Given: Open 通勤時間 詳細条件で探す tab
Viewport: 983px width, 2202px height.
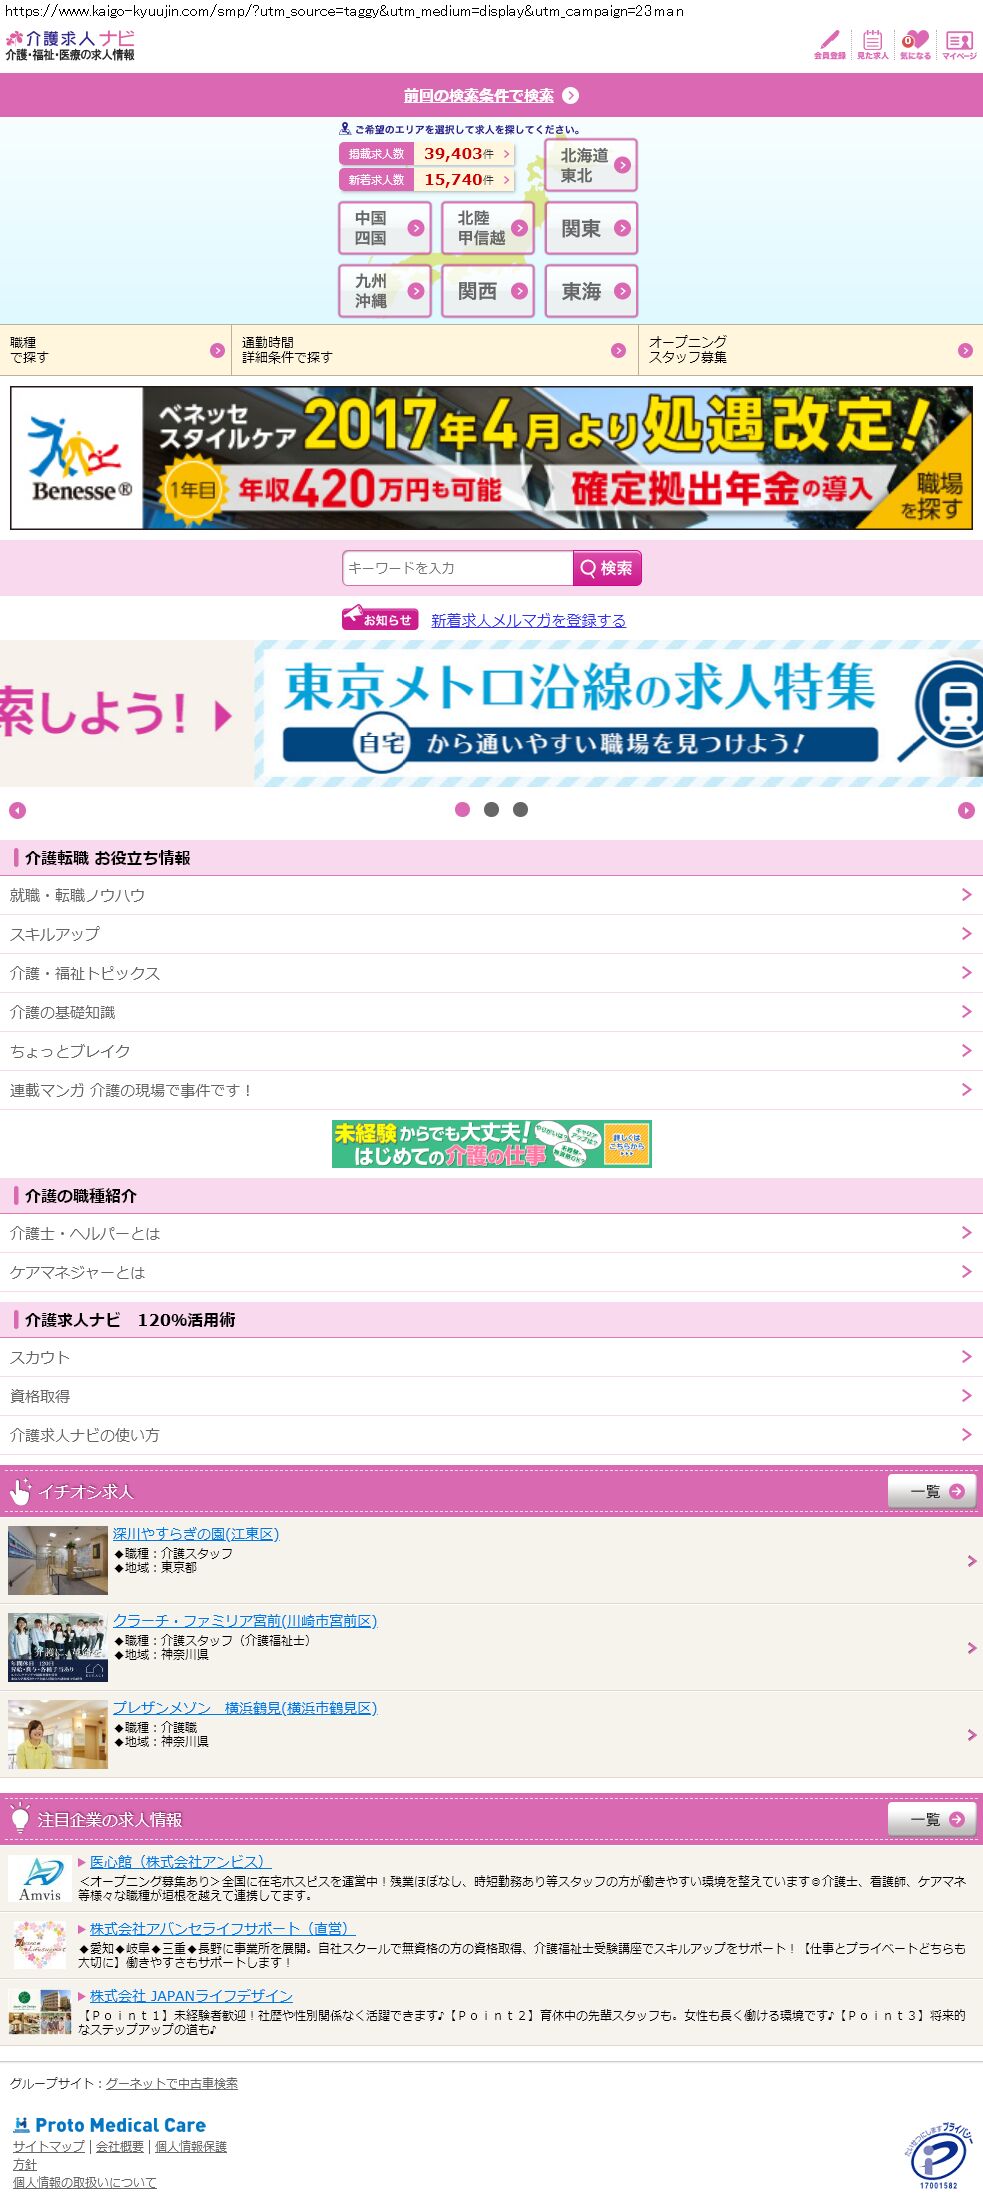Looking at the screenshot, I should click(x=435, y=350).
